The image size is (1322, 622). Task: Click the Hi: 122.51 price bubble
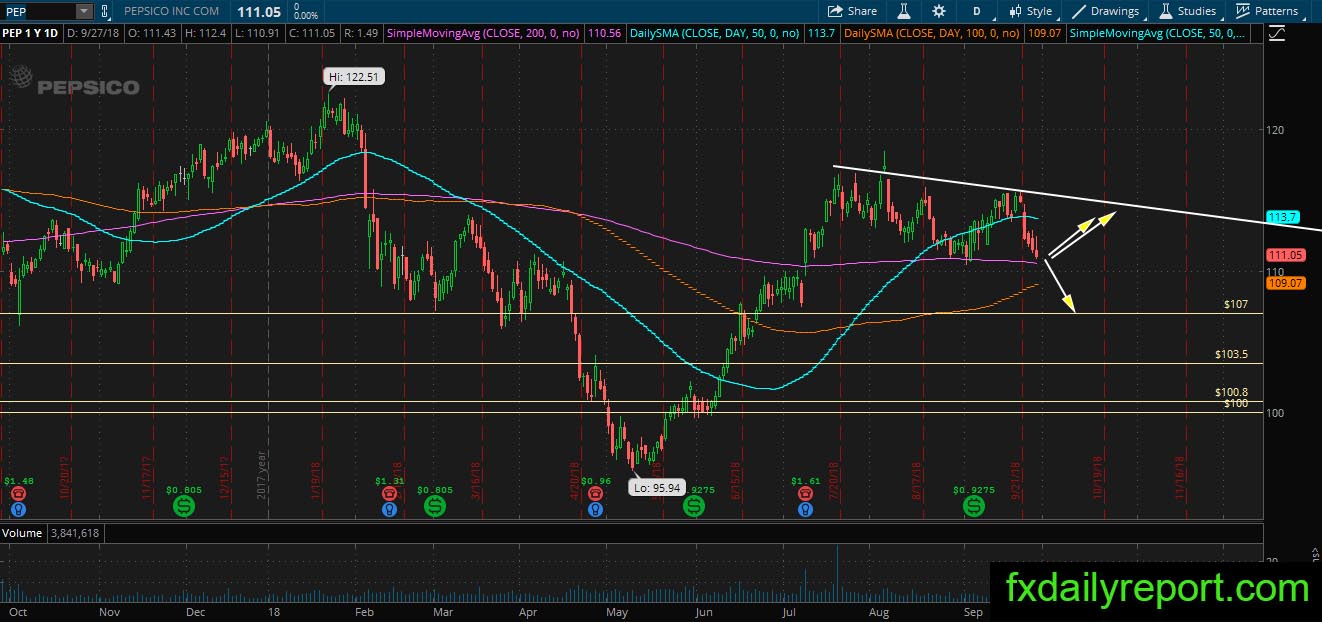click(353, 76)
